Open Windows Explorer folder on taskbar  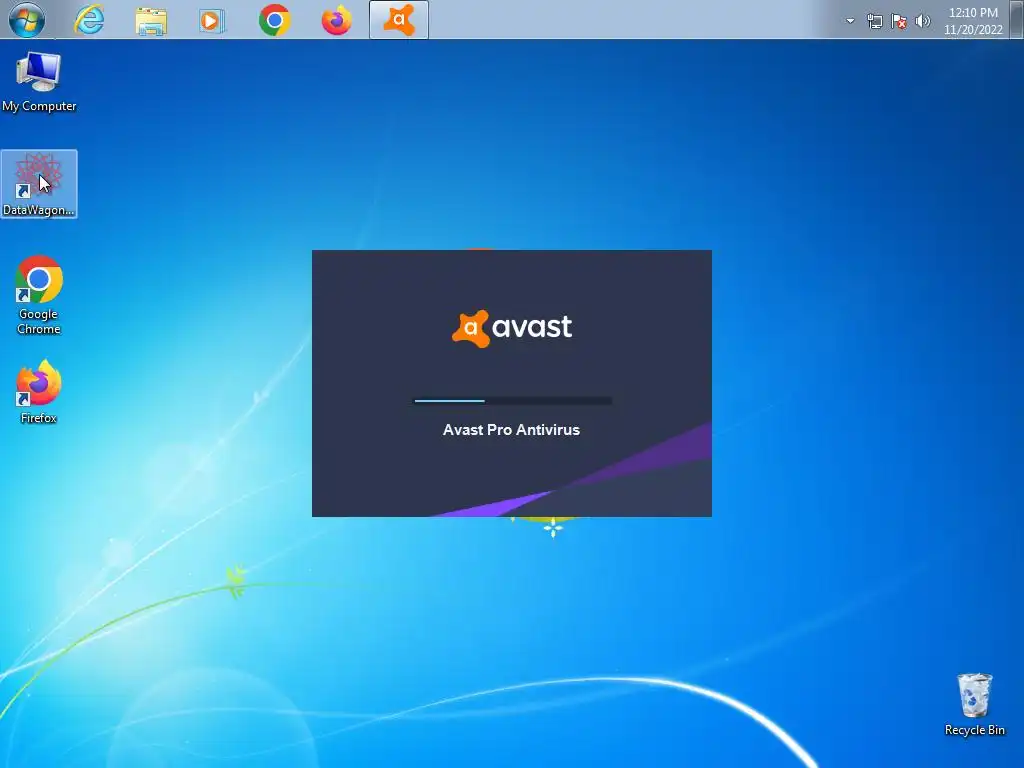[151, 21]
